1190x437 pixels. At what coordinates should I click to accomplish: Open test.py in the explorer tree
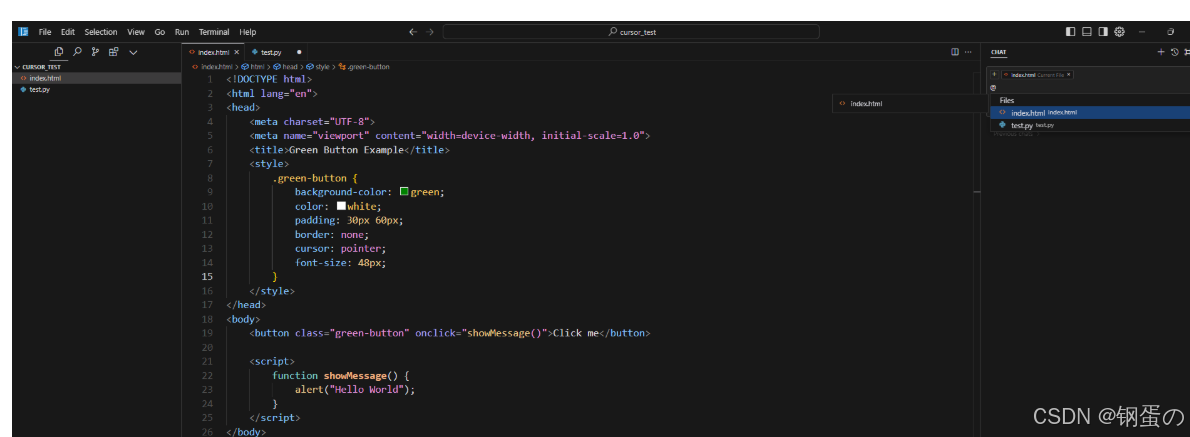point(97,90)
